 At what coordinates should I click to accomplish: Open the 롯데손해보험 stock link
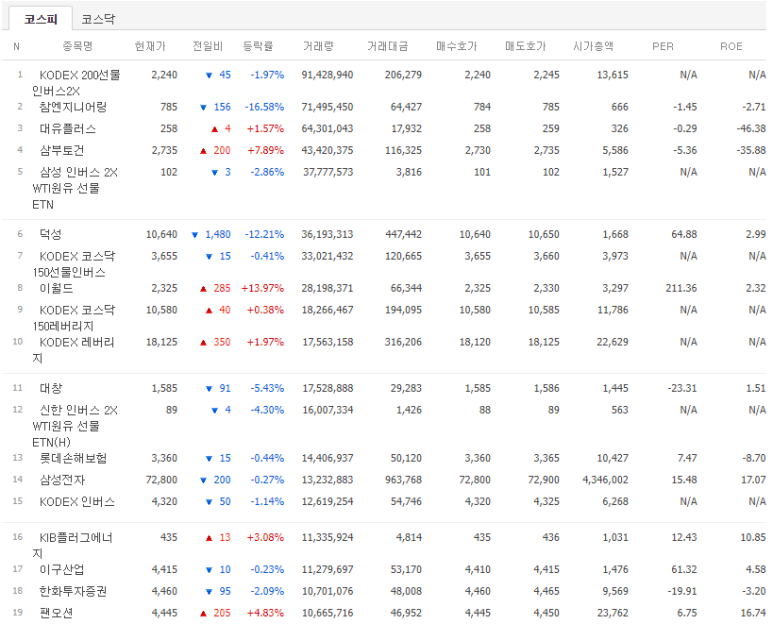coord(73,458)
